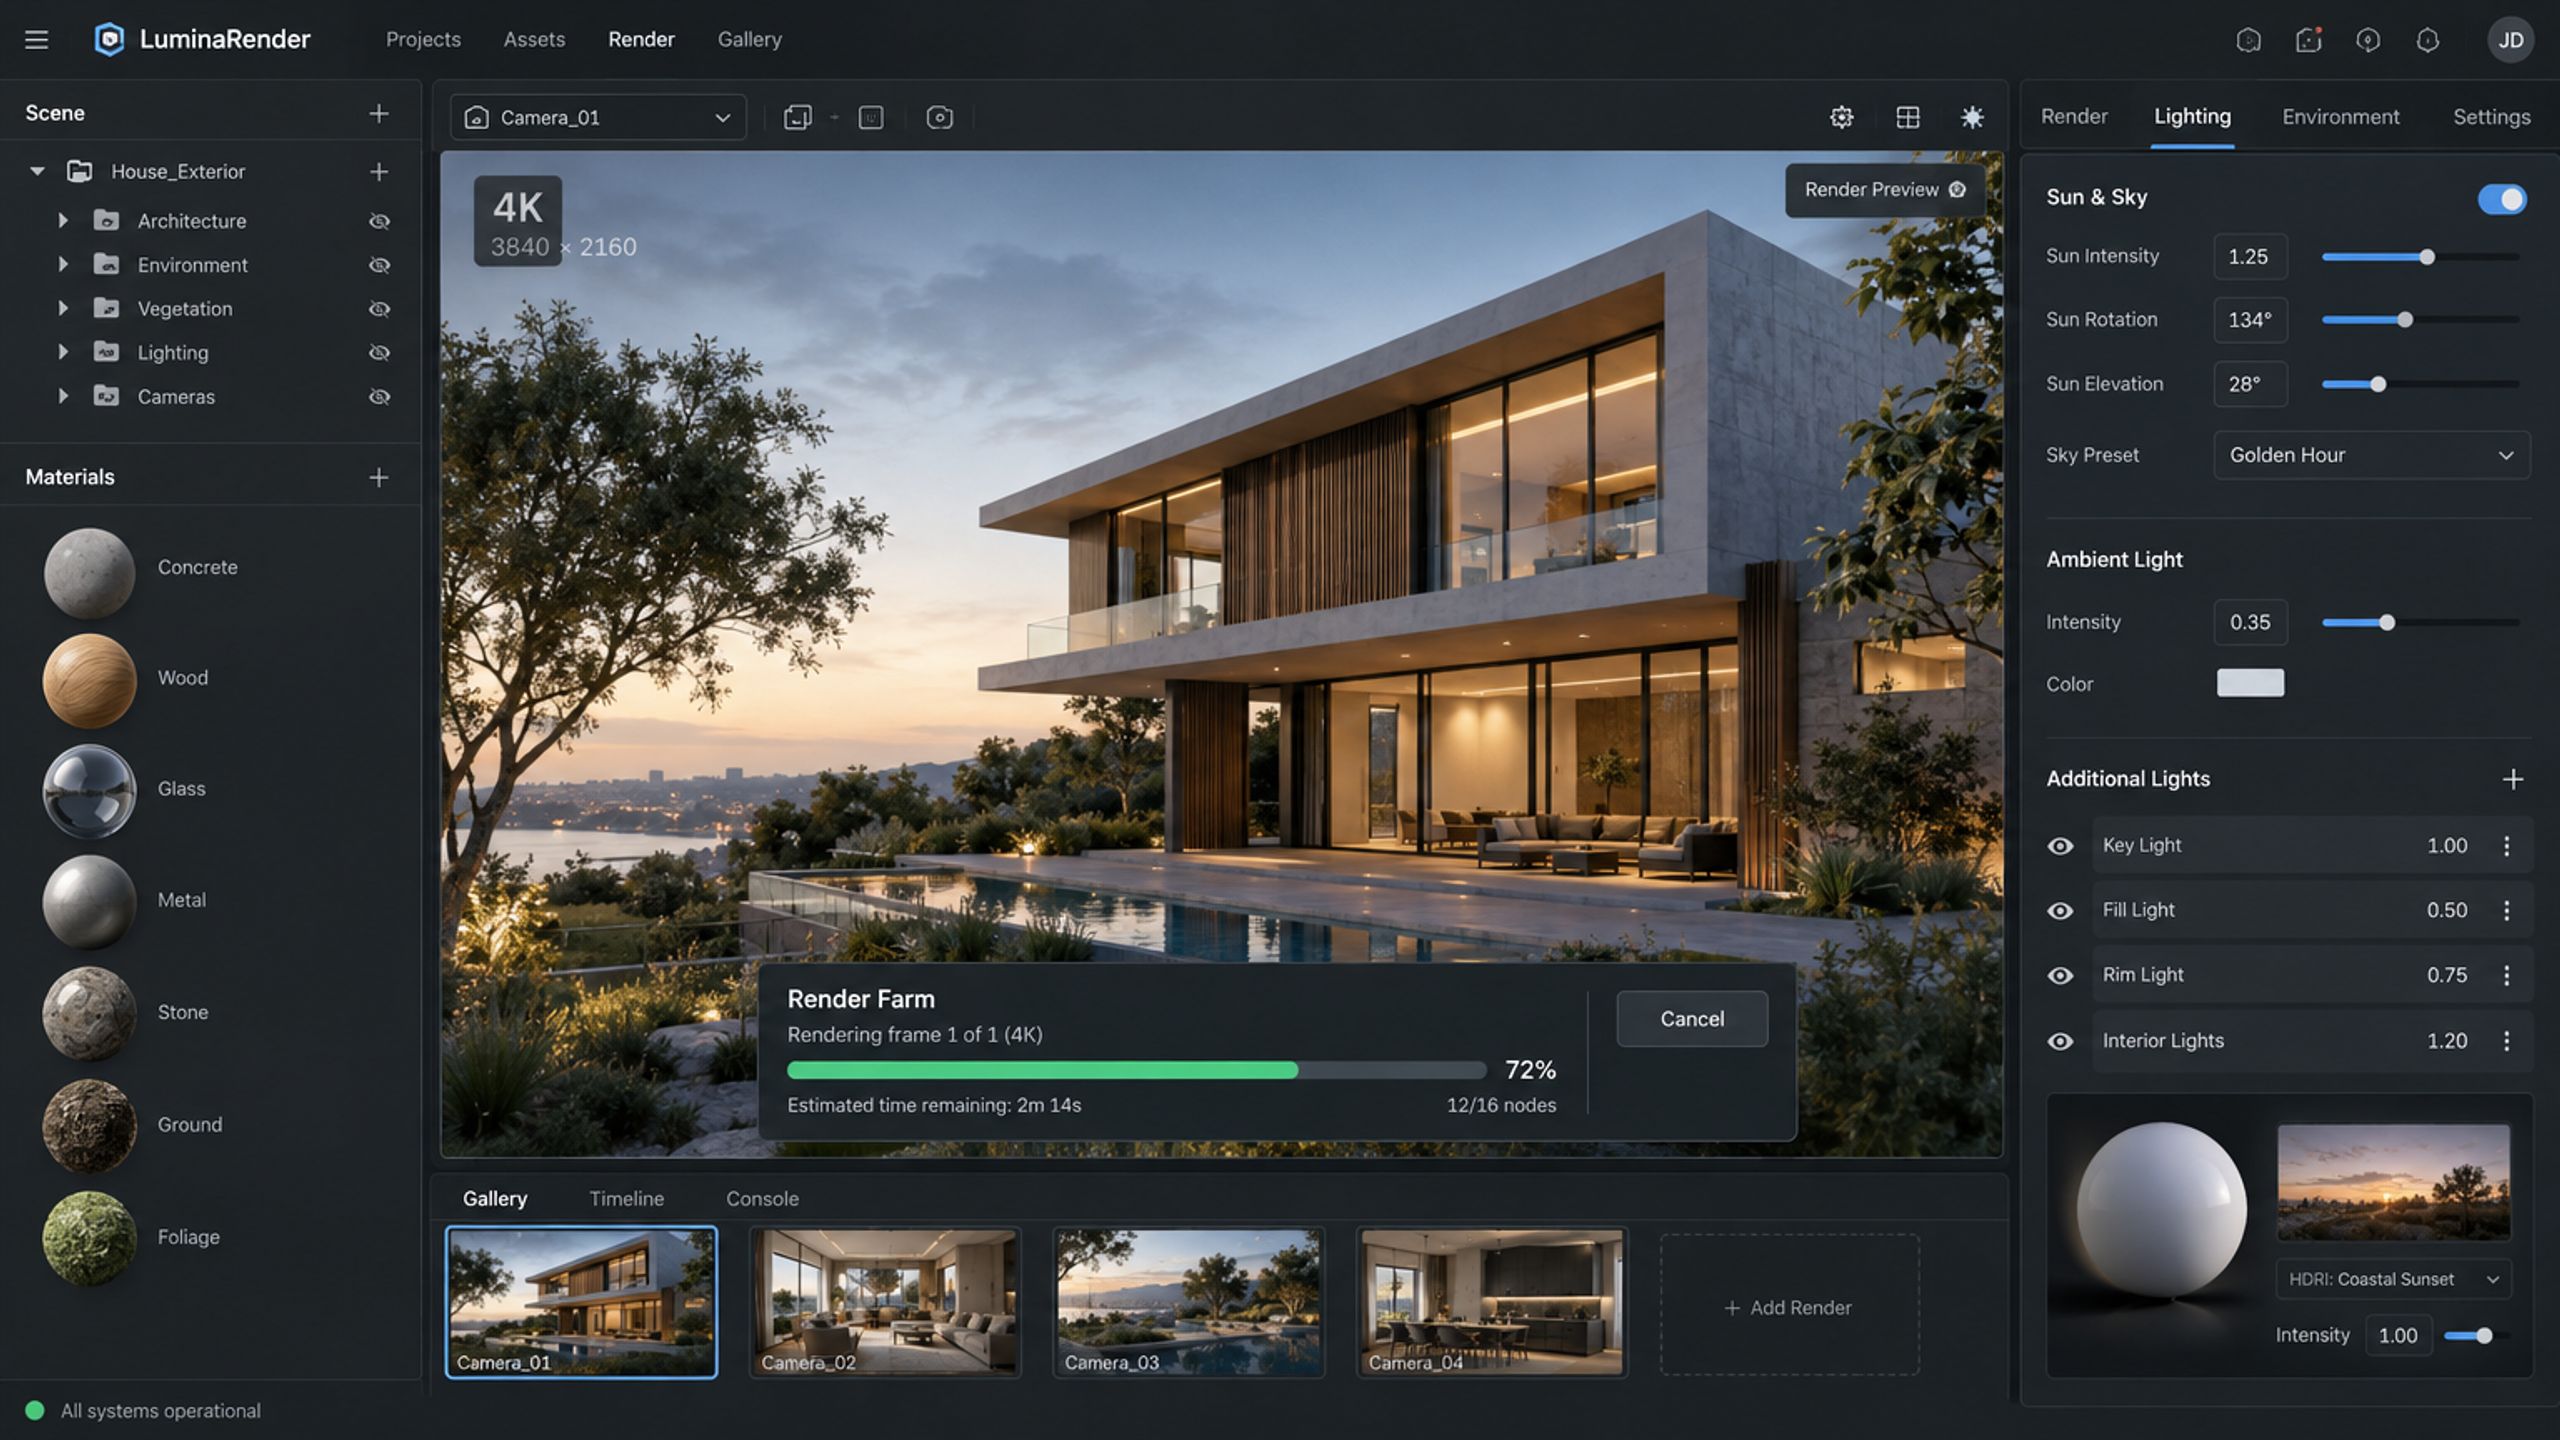Toggle the Sun & Sky switch
Screen dimensions: 2560x1440
pyautogui.click(x=2501, y=198)
